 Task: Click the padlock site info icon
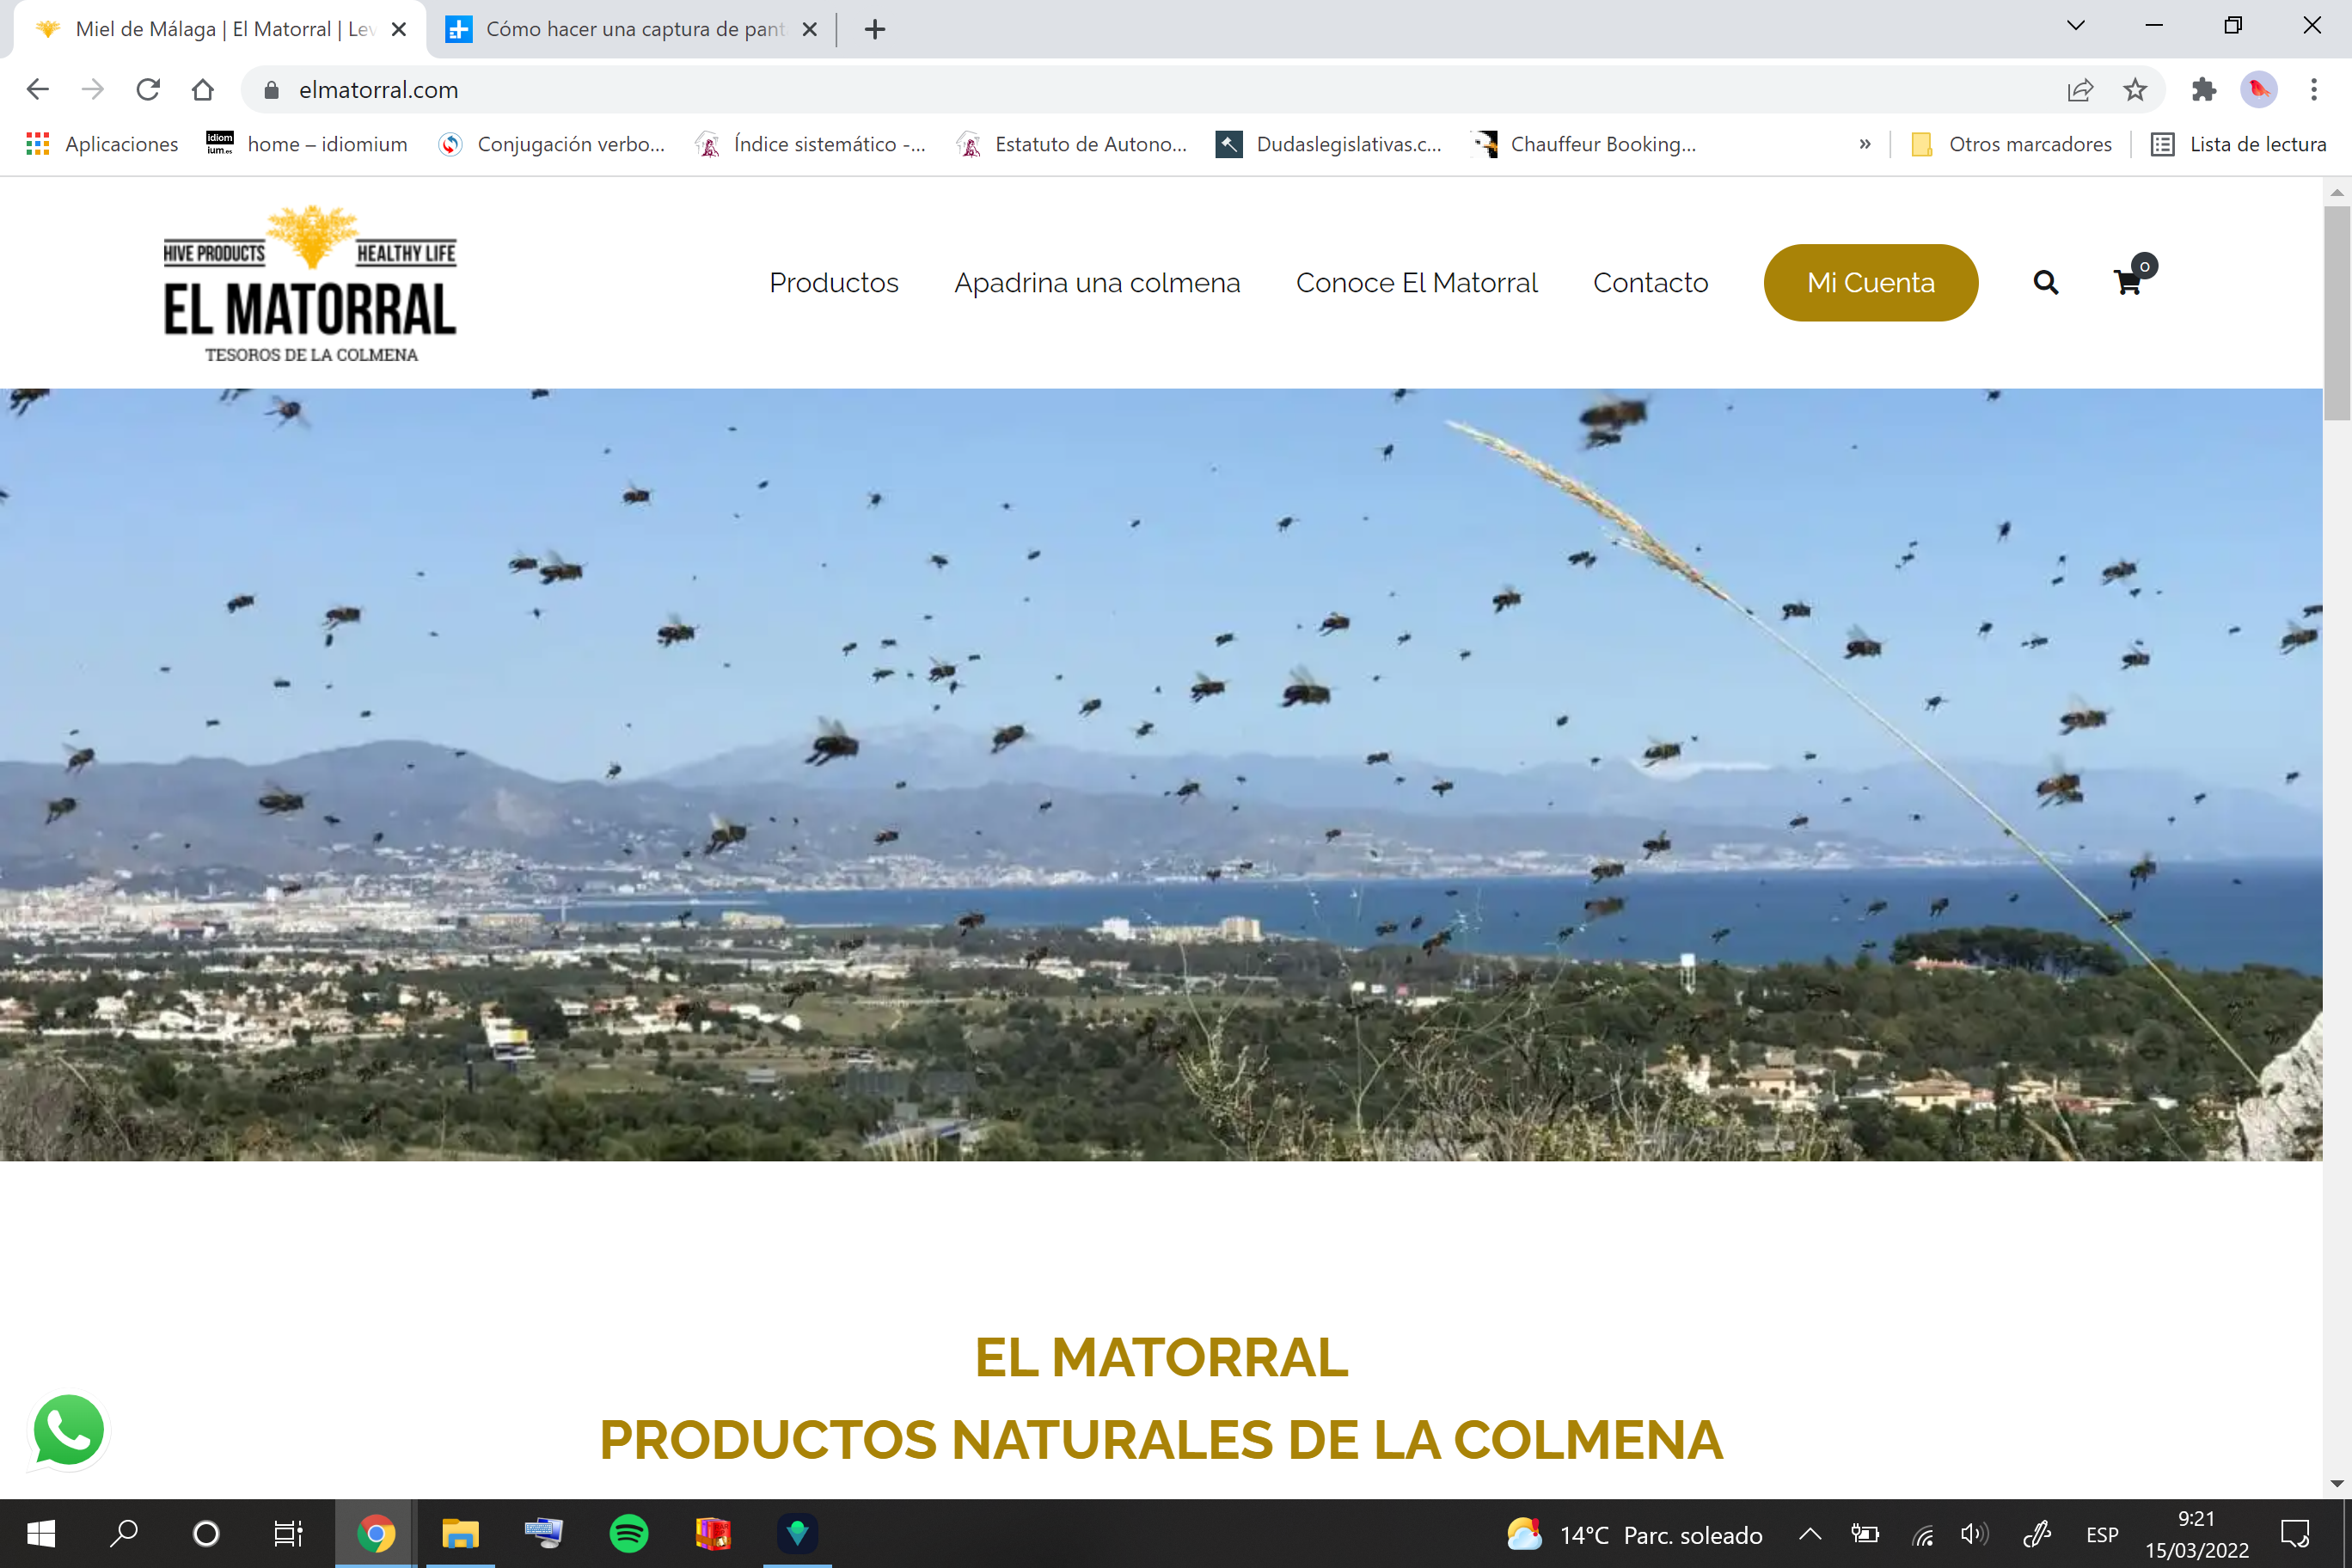271,90
